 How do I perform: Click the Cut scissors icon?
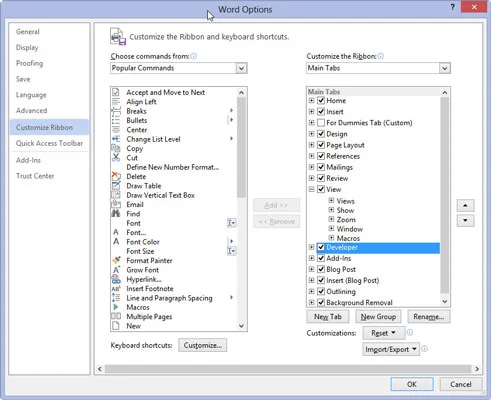[x=116, y=157]
